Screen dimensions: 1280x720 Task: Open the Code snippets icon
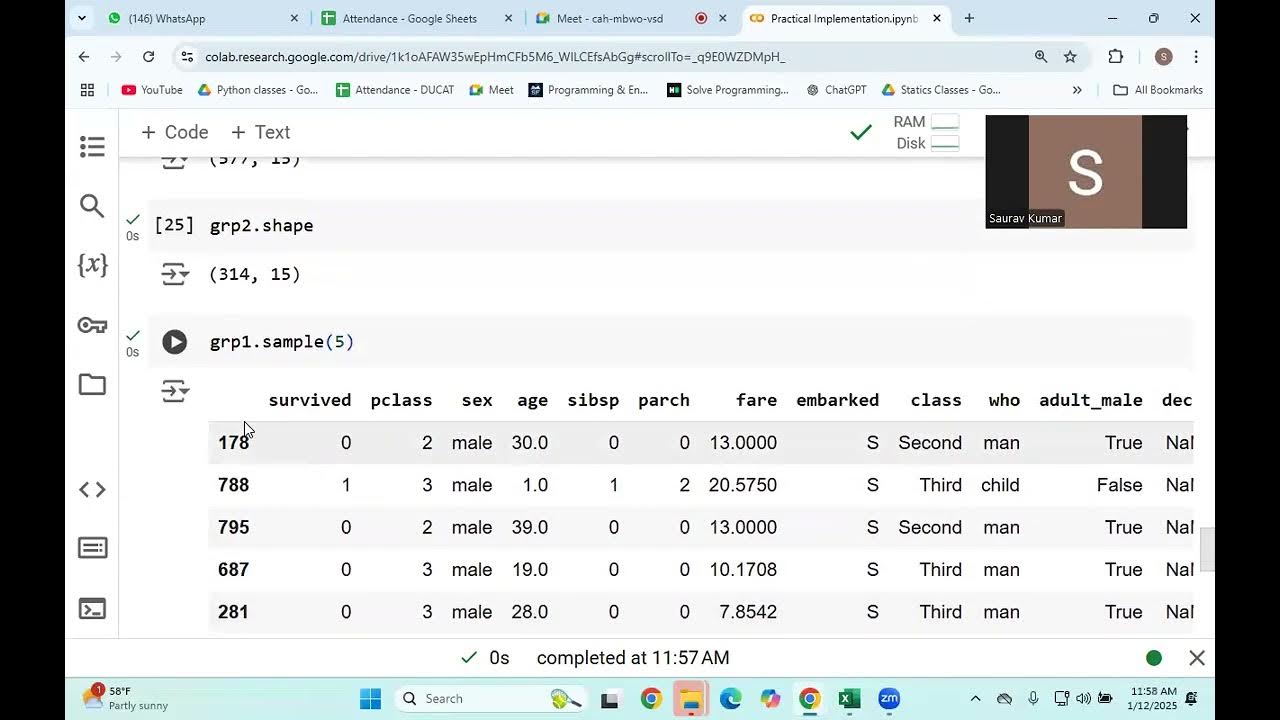[x=92, y=489]
